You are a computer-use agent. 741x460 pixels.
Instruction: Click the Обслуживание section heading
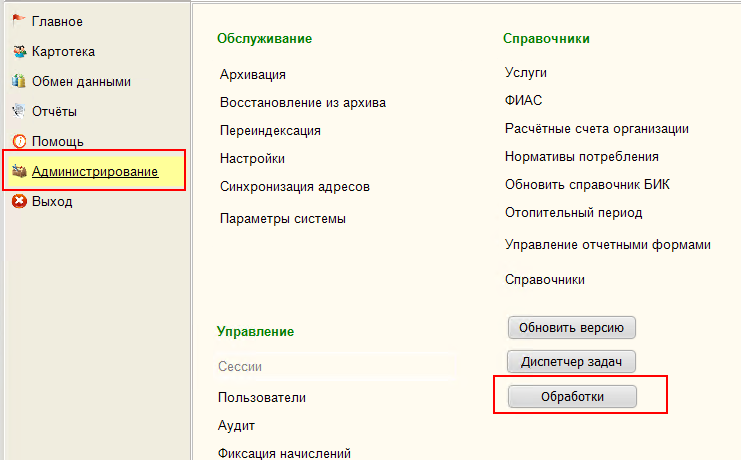pos(265,39)
